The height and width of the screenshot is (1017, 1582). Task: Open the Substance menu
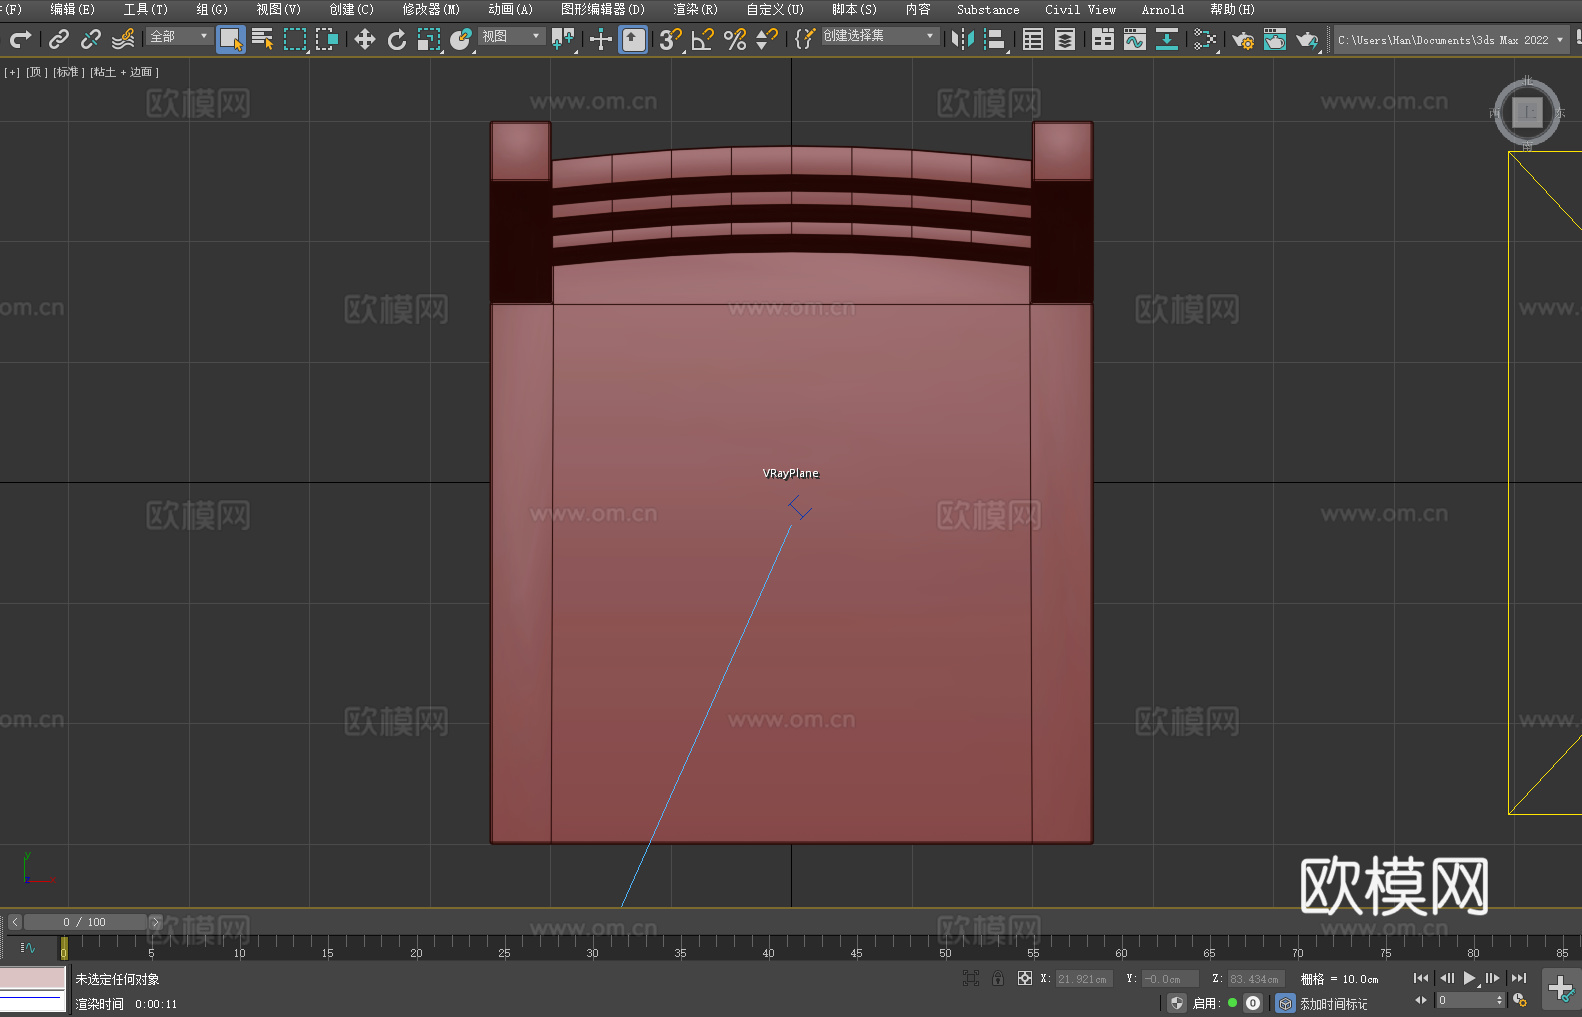coord(988,9)
